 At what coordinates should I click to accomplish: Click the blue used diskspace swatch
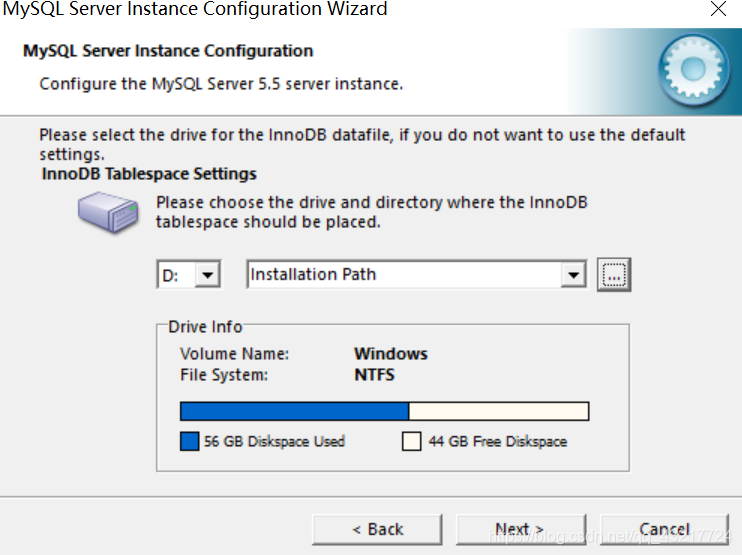[189, 441]
